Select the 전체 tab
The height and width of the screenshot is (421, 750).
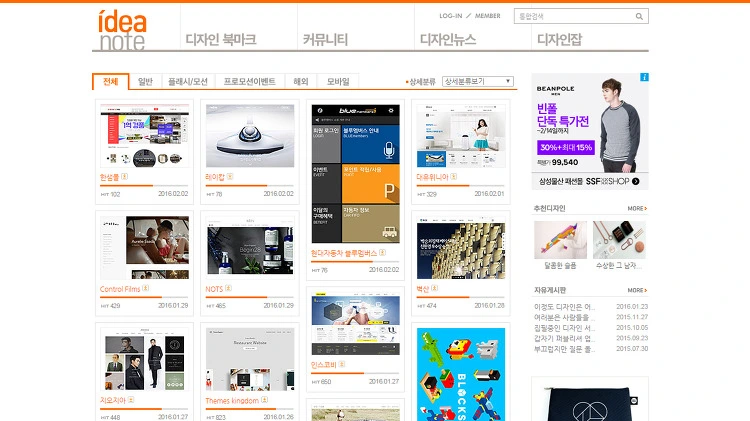point(110,81)
